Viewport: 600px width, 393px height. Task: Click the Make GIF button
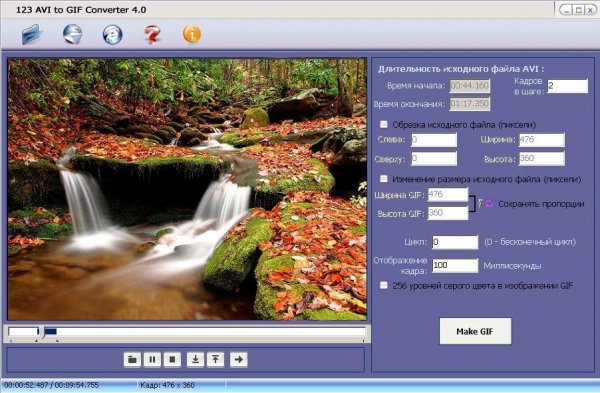[x=475, y=331]
